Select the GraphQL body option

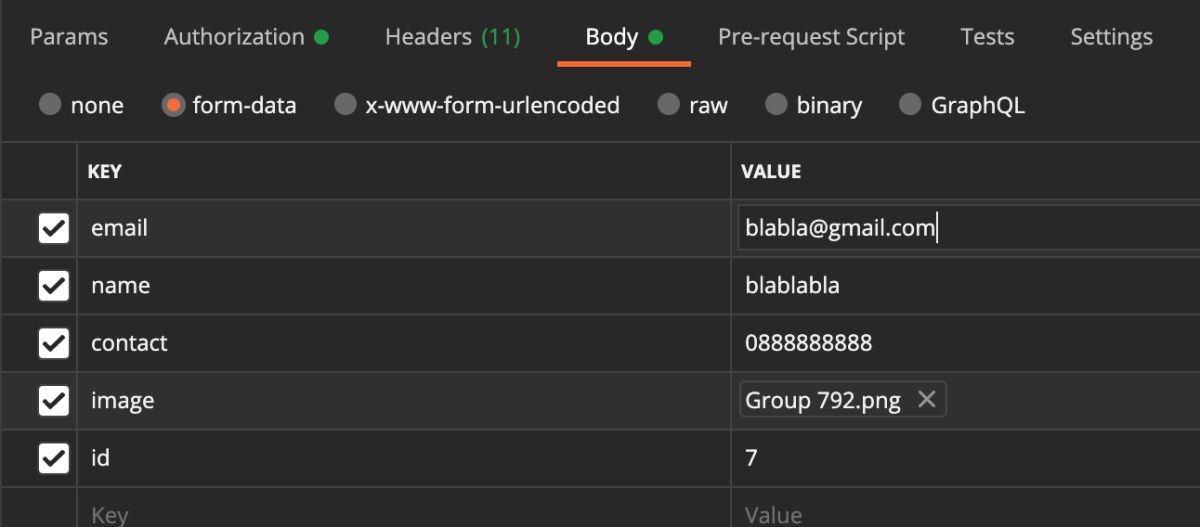[x=910, y=105]
